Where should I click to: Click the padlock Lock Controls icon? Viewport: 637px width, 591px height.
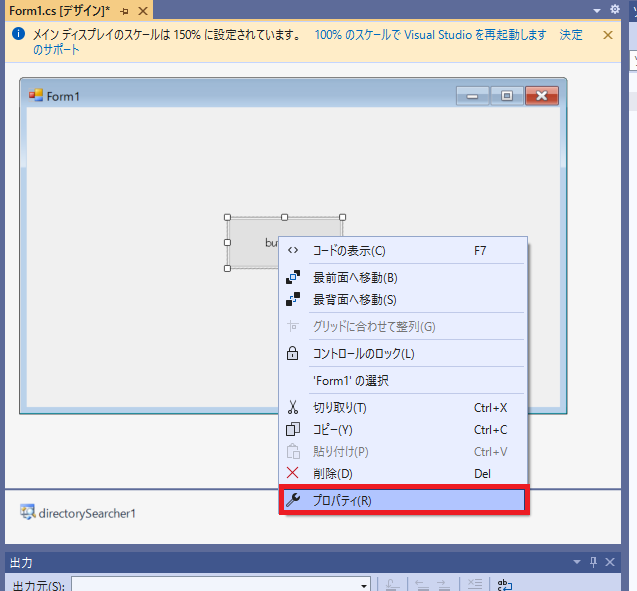point(292,353)
